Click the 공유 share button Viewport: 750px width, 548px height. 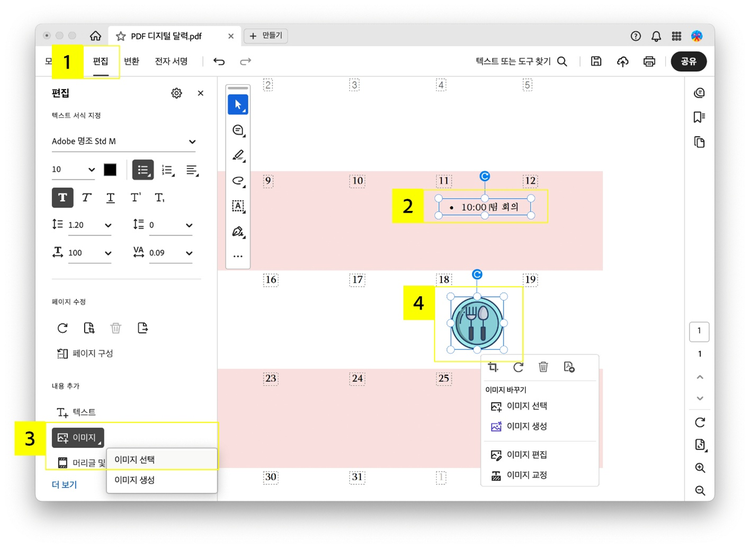(x=689, y=61)
